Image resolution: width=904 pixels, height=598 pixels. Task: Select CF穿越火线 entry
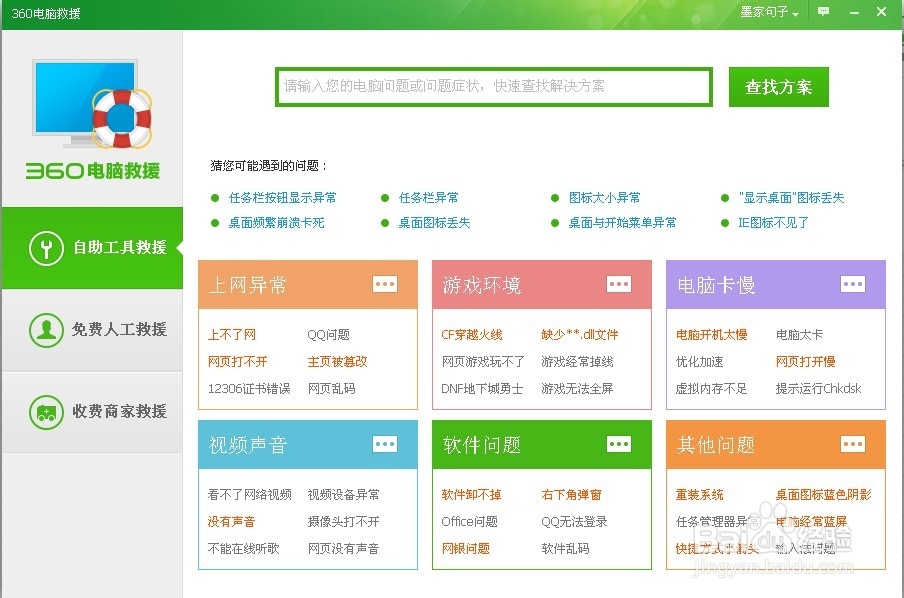point(472,334)
